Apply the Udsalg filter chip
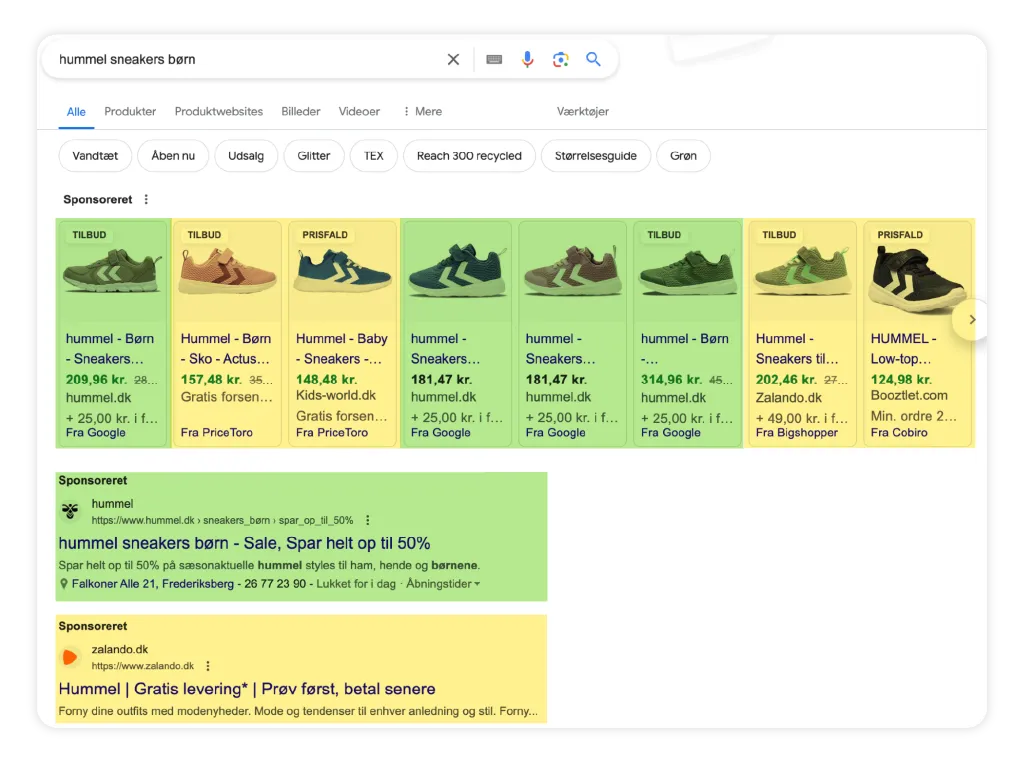Viewport: 1024px width, 767px height. (246, 156)
